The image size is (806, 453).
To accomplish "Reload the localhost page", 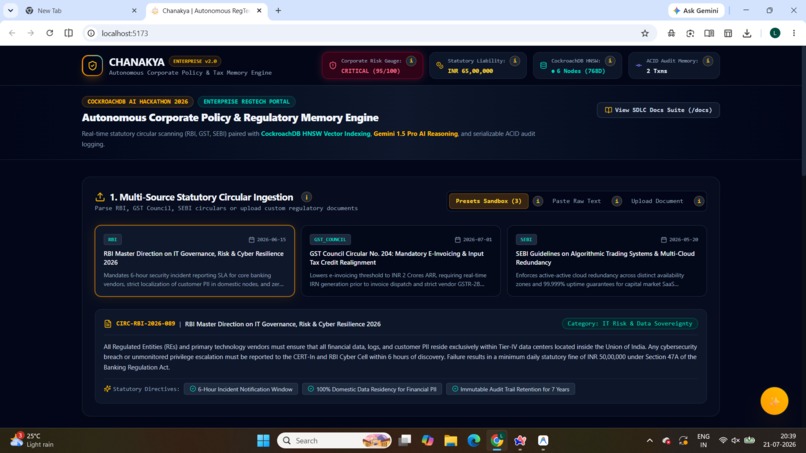I will pos(49,33).
